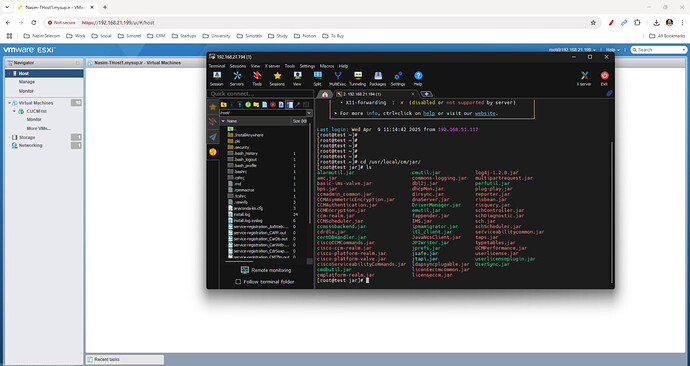Collapse the Virtual Machines tree node
690x366 pixels.
pos(9,102)
